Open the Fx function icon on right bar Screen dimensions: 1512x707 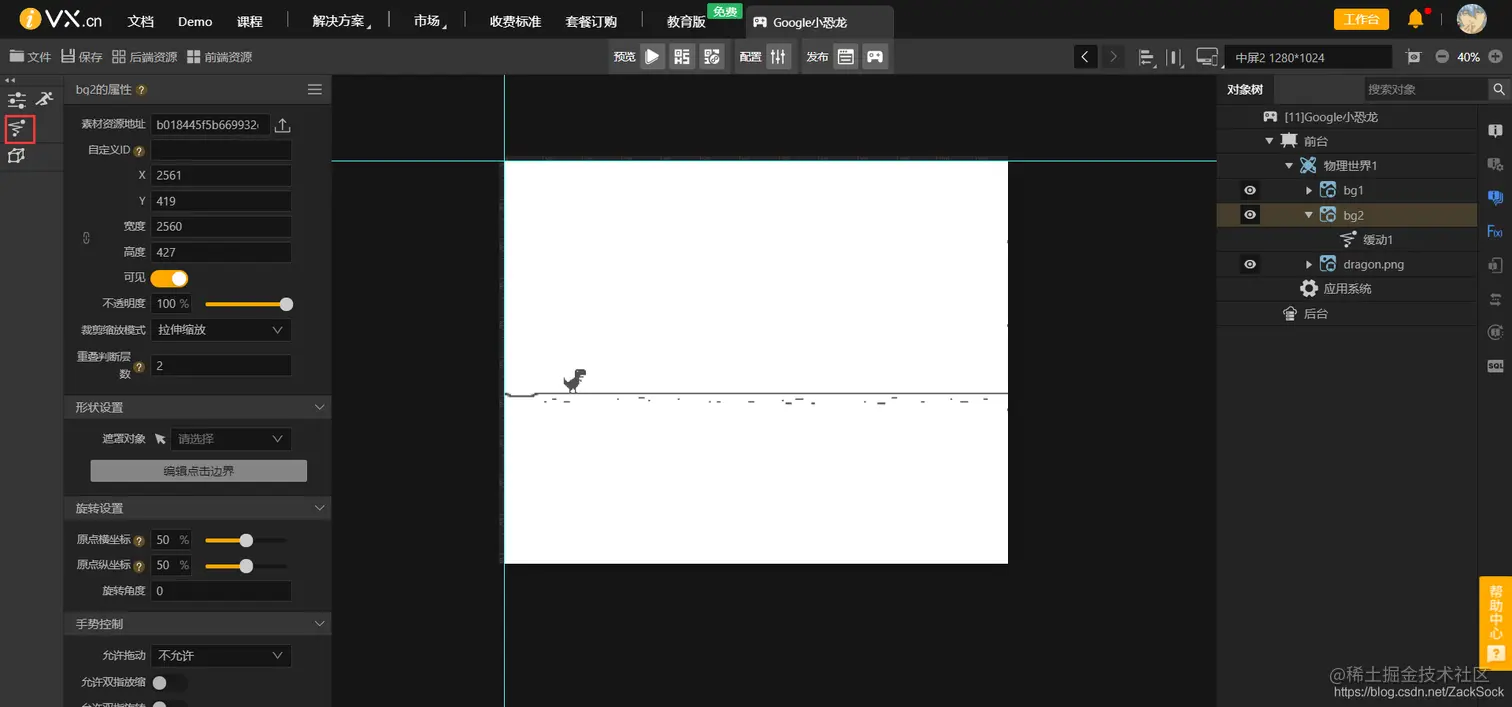click(1495, 231)
